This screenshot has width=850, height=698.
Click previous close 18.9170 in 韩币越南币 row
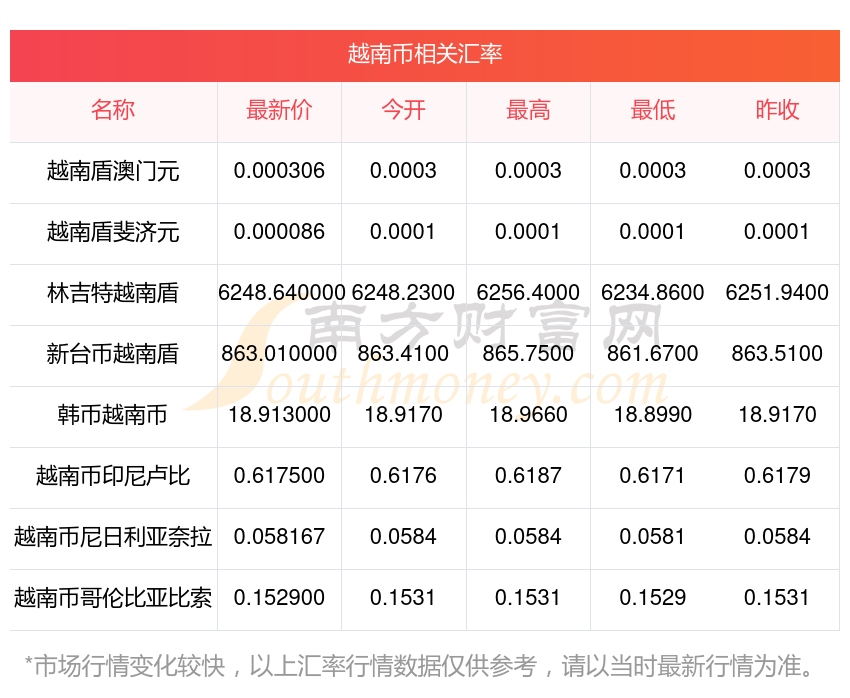(777, 415)
